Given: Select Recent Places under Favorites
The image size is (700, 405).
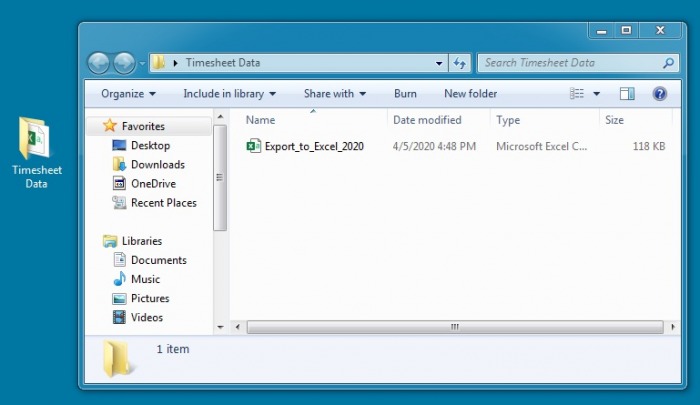Looking at the screenshot, I should click(163, 203).
